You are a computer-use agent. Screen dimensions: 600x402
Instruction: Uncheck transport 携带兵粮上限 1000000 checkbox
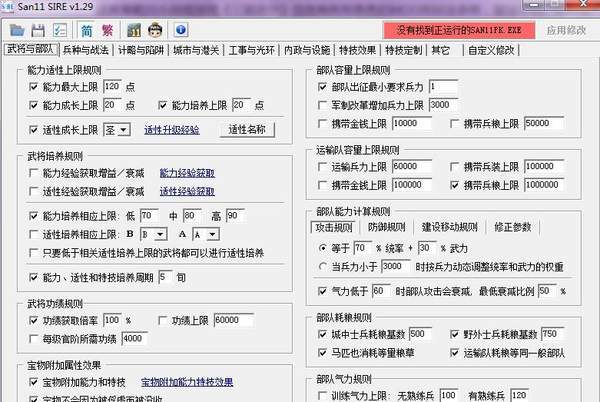pyautogui.click(x=454, y=185)
